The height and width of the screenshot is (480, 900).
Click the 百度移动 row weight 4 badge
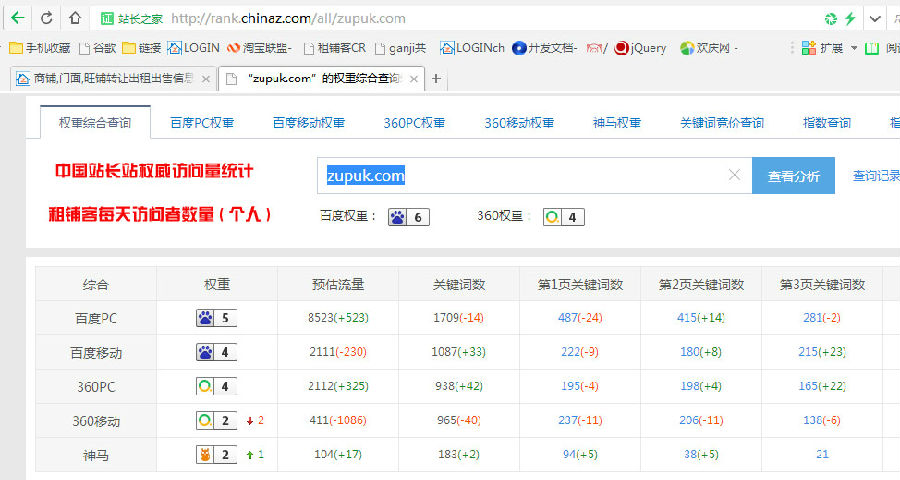click(216, 352)
